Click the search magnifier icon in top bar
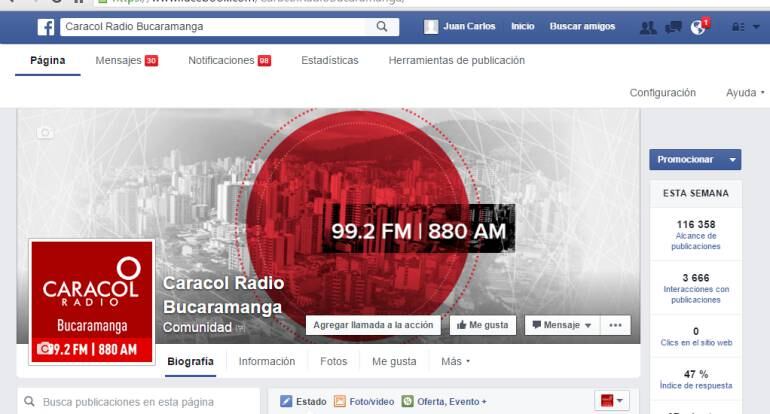This screenshot has height=414, width=770. coord(381,27)
